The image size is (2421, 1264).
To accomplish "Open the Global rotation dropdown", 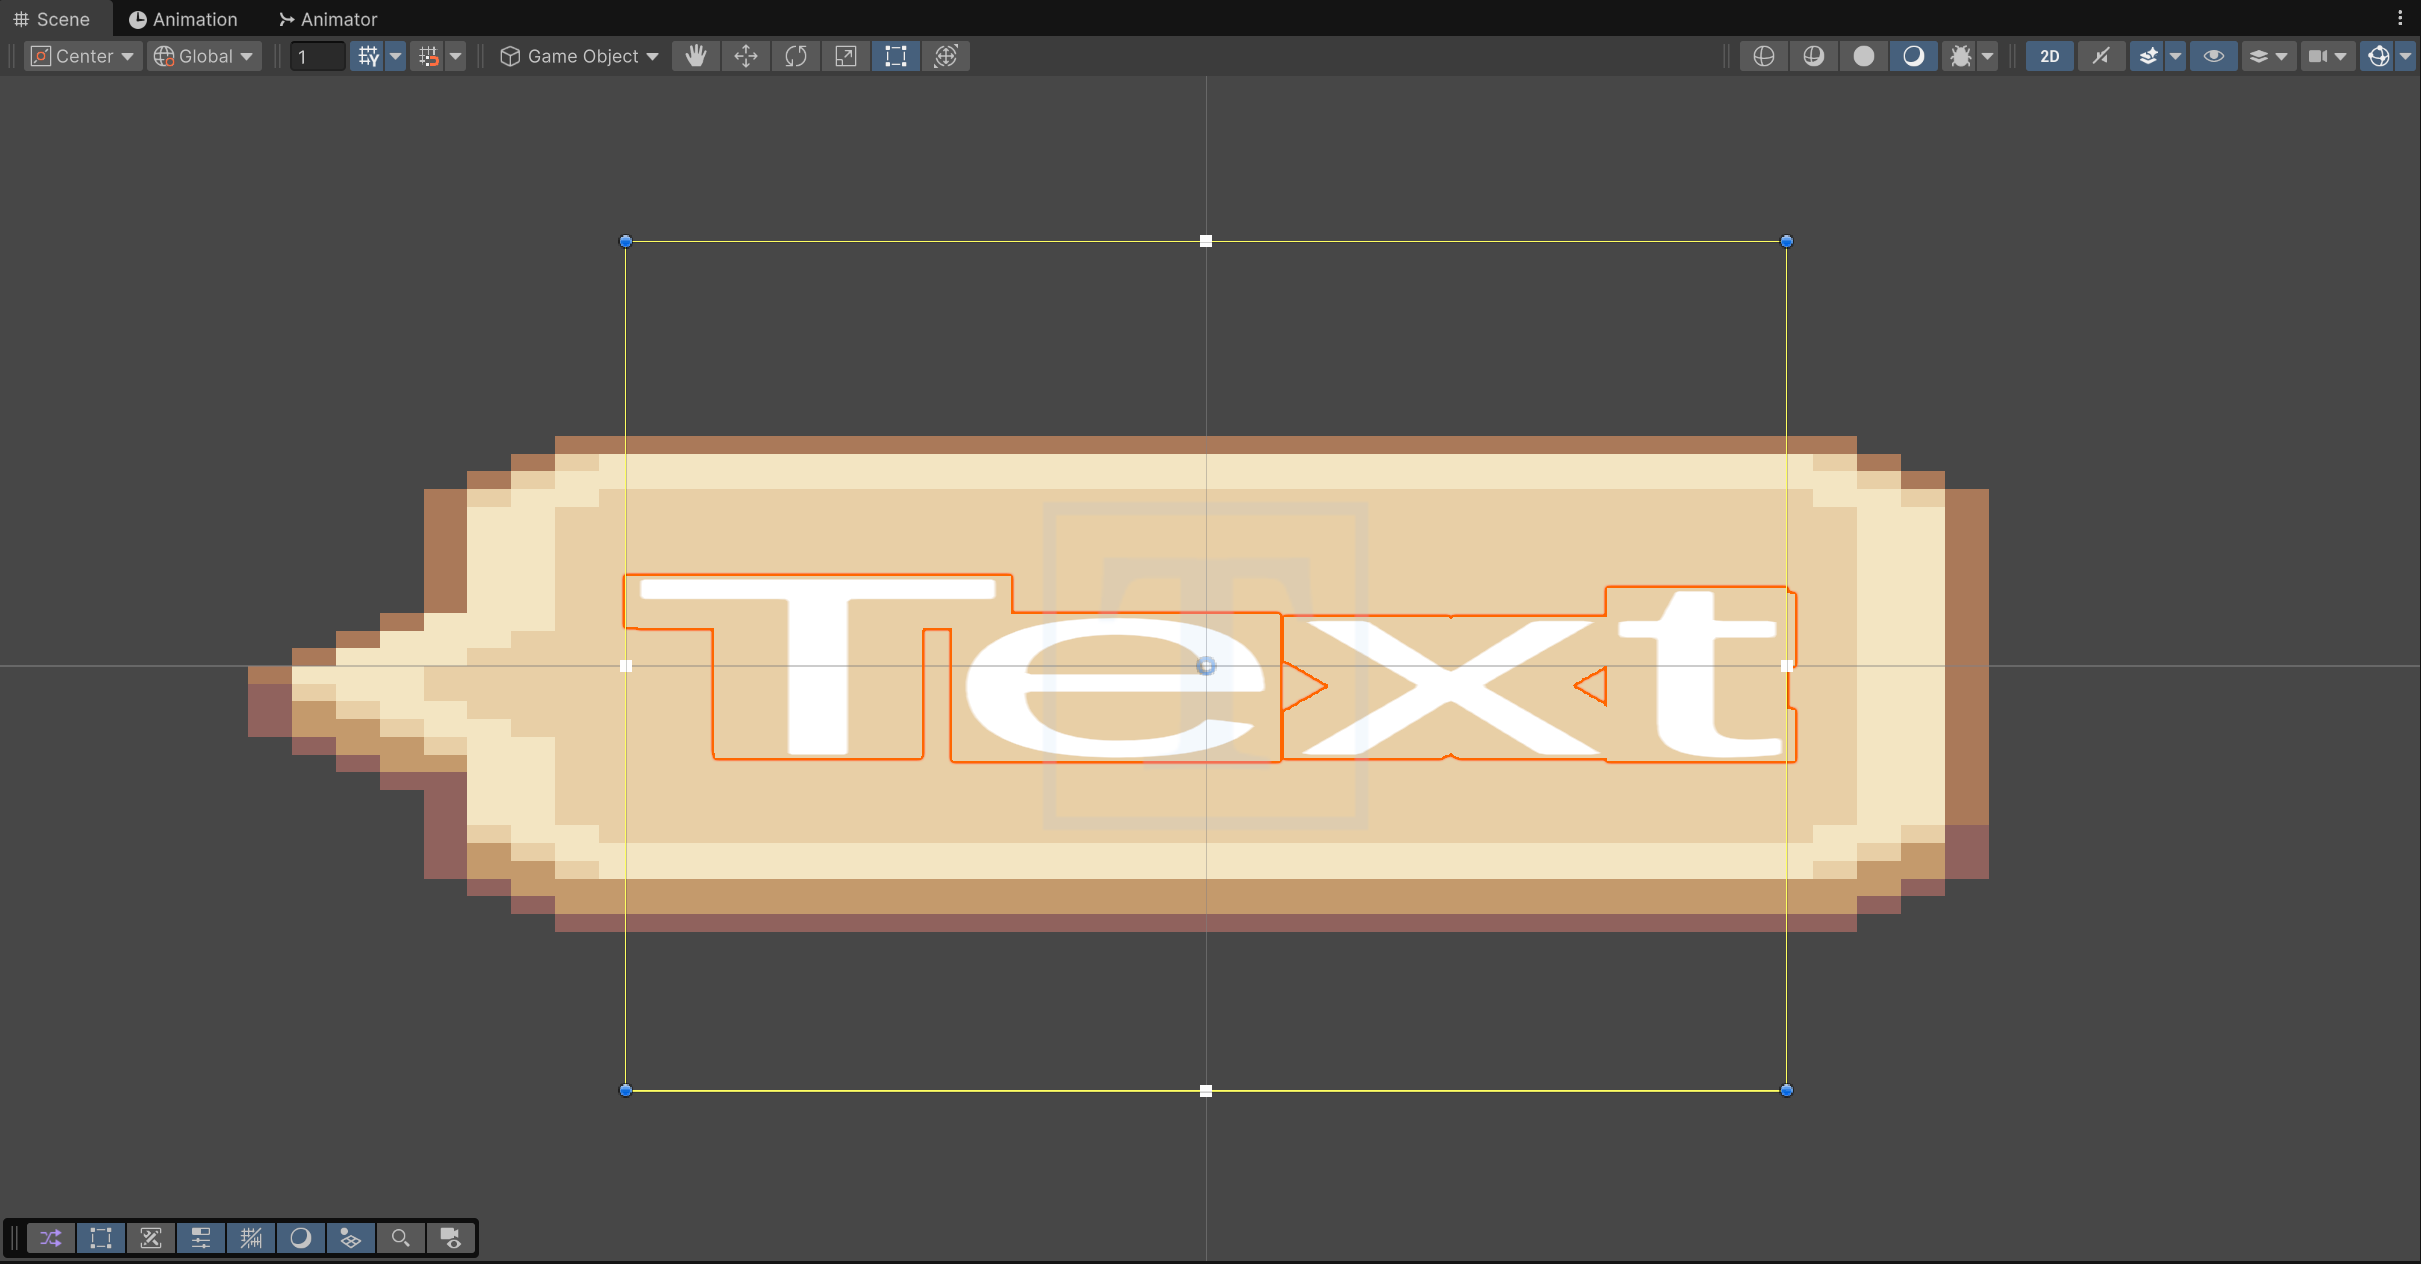I will tap(205, 56).
